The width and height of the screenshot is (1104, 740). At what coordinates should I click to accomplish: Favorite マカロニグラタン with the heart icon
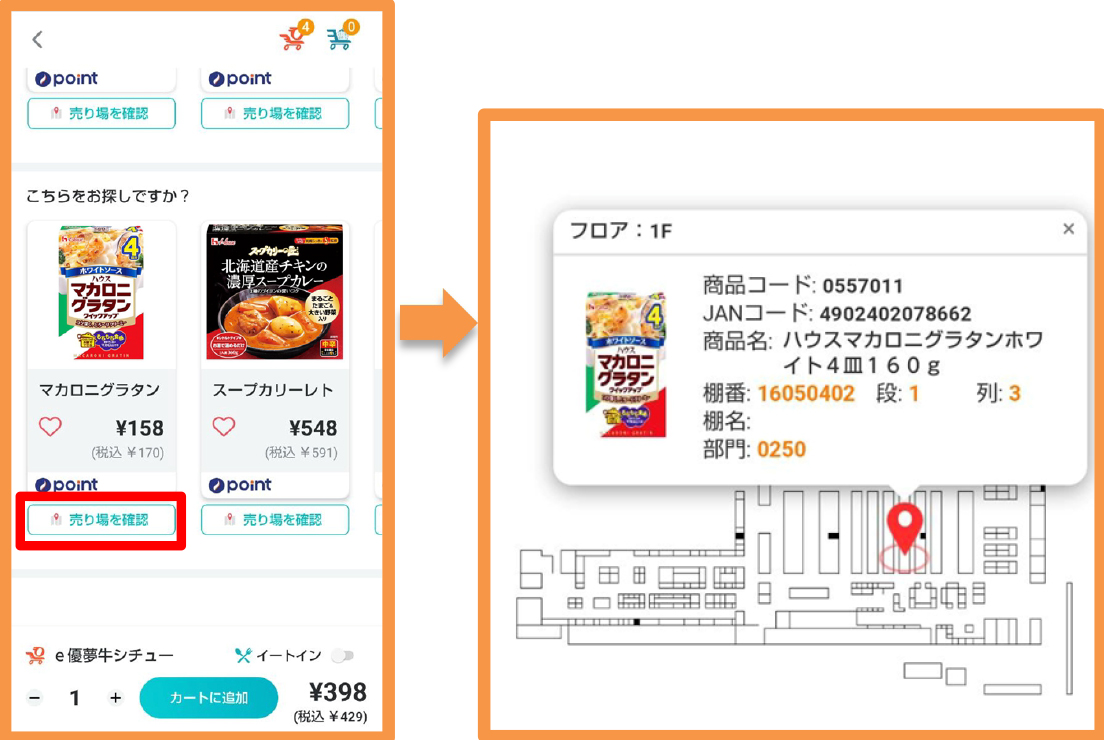50,426
